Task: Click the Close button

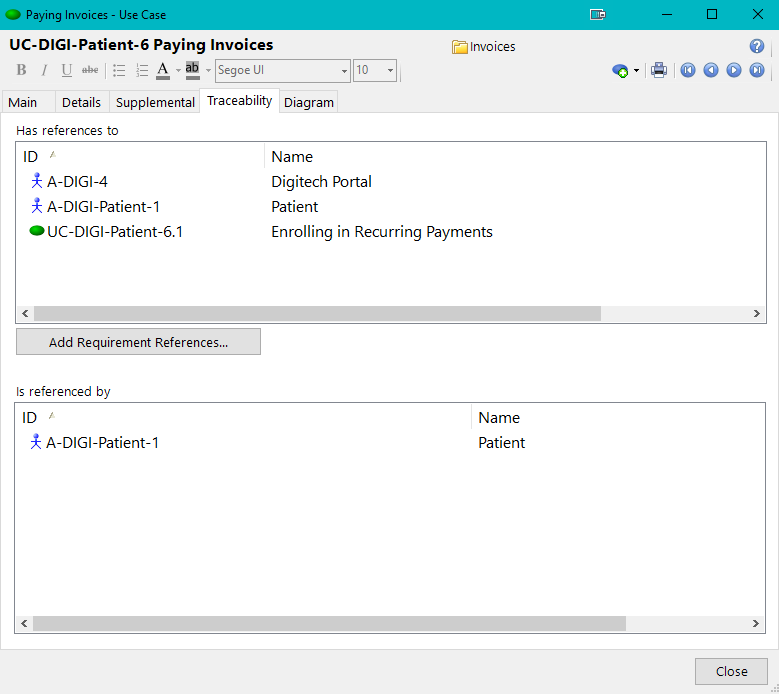Action: 731,671
